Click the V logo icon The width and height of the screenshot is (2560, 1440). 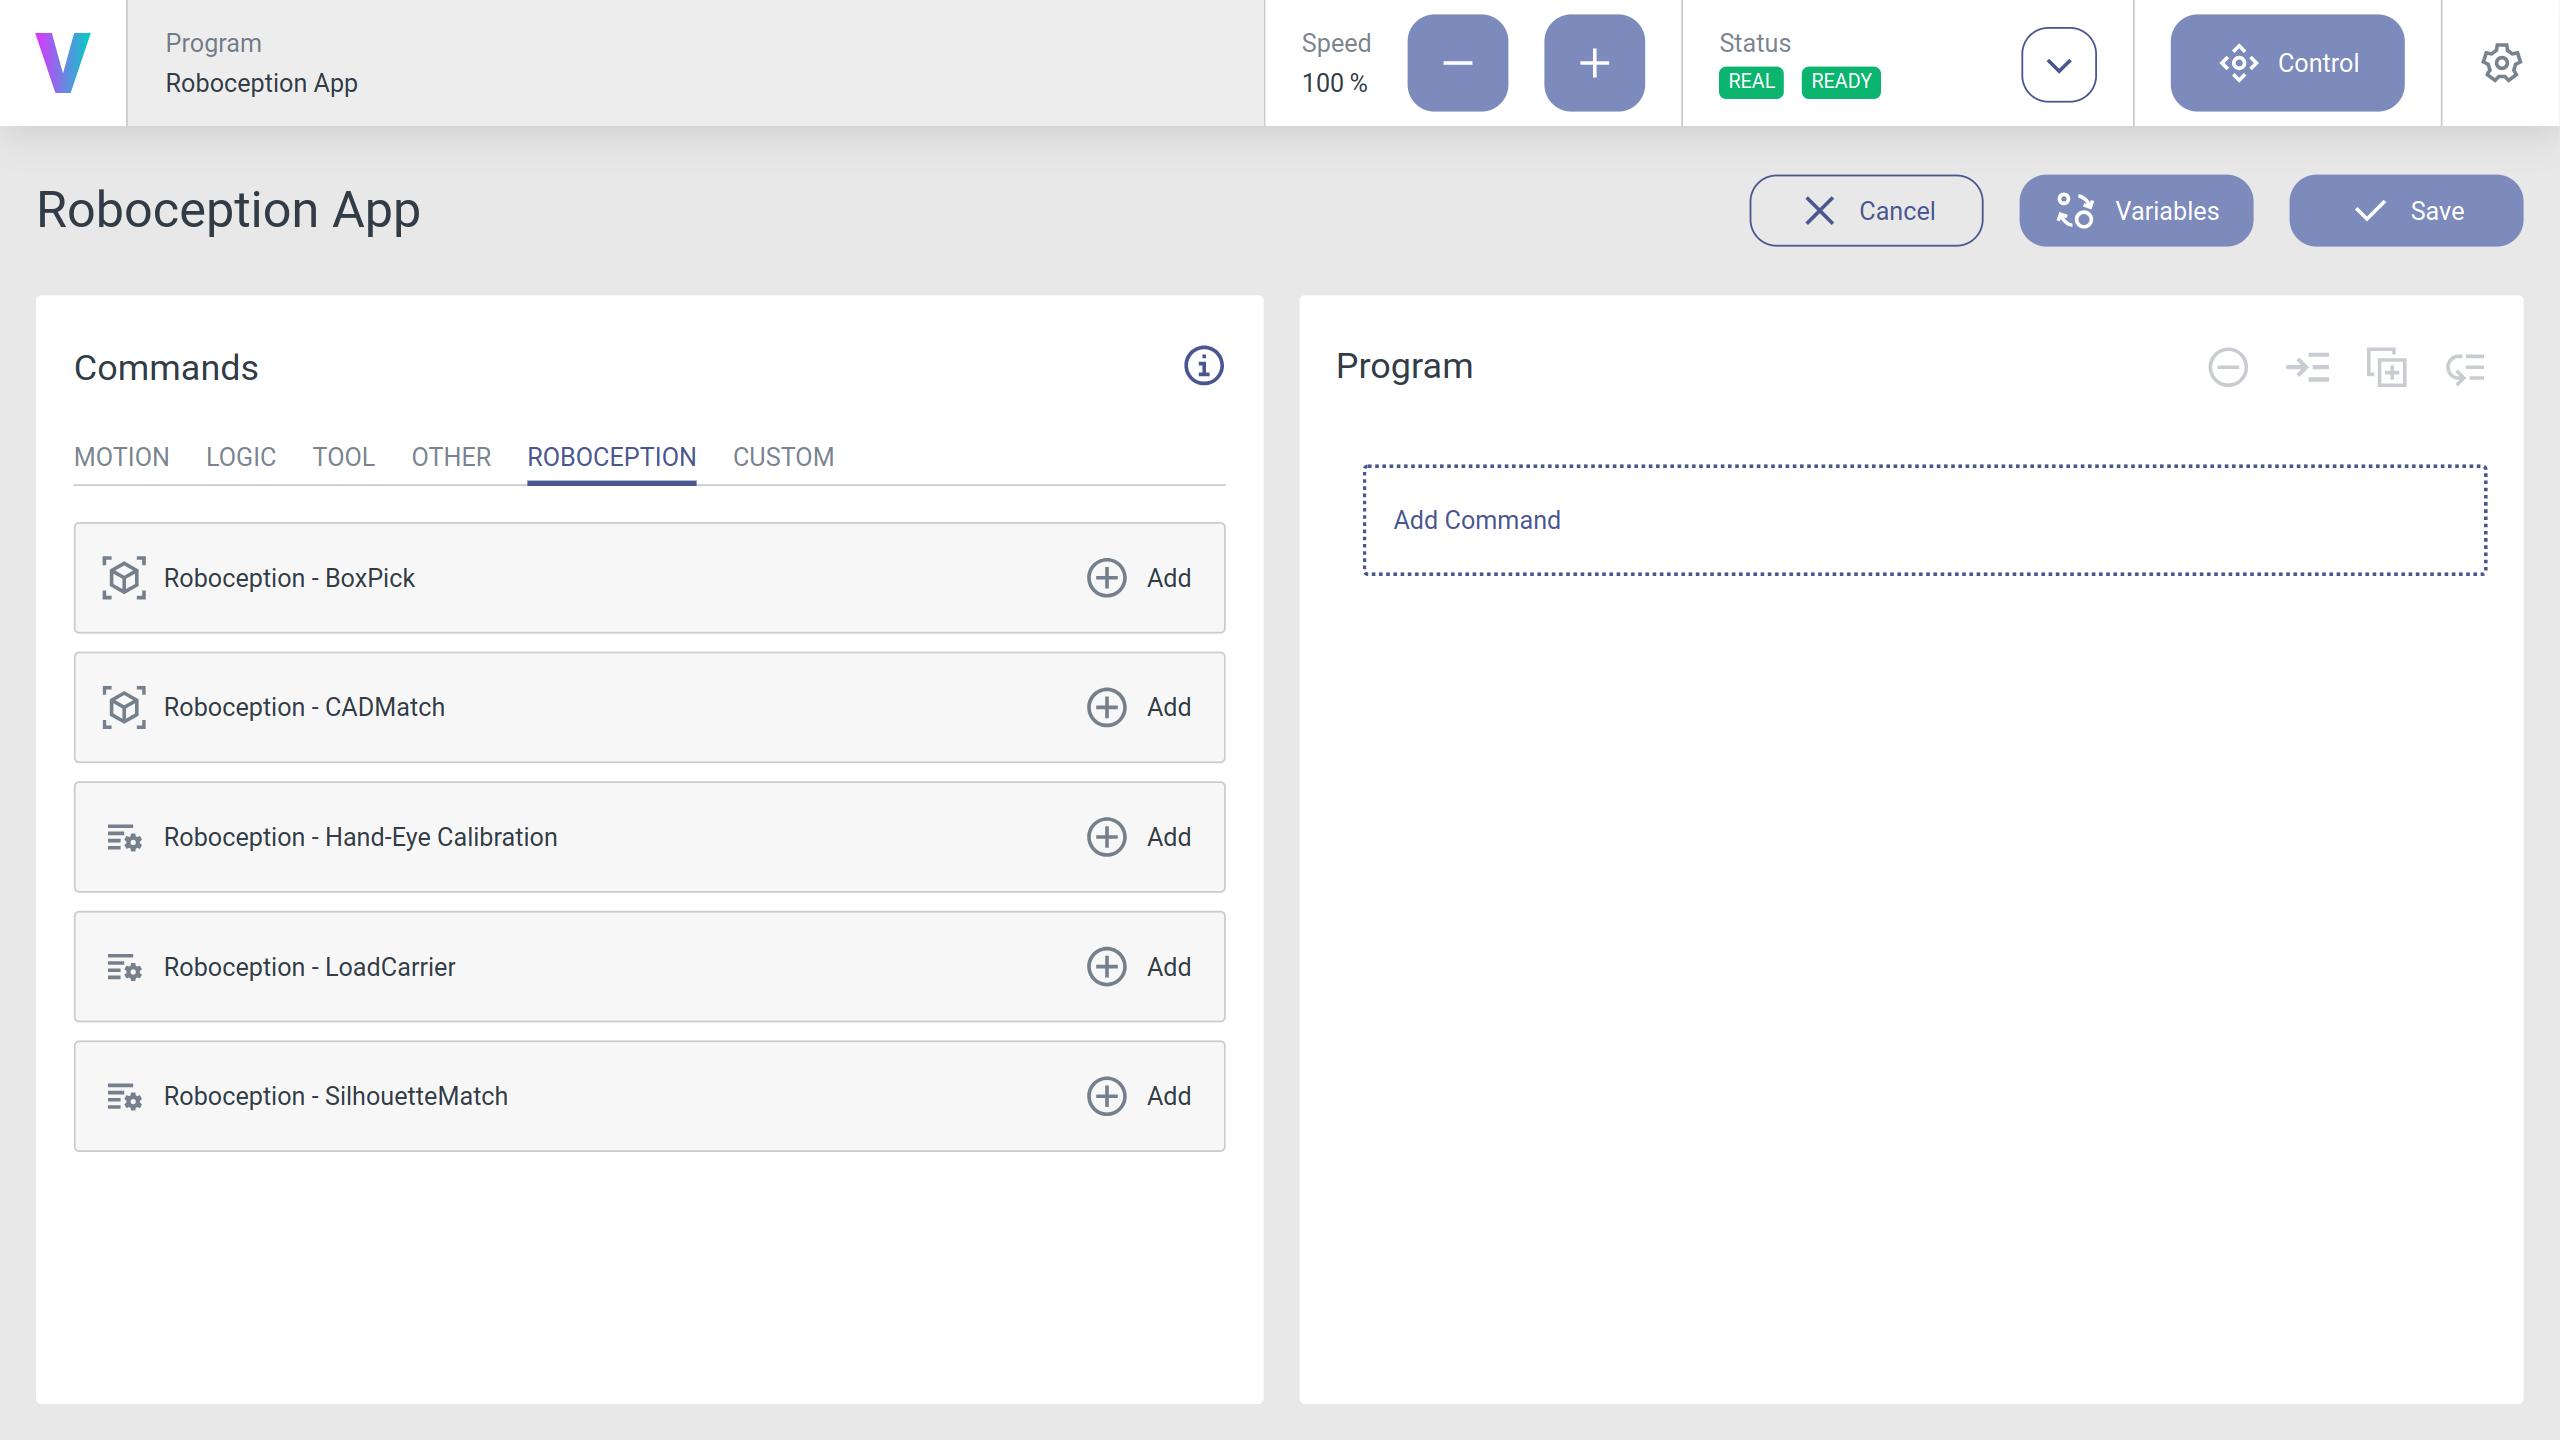63,63
